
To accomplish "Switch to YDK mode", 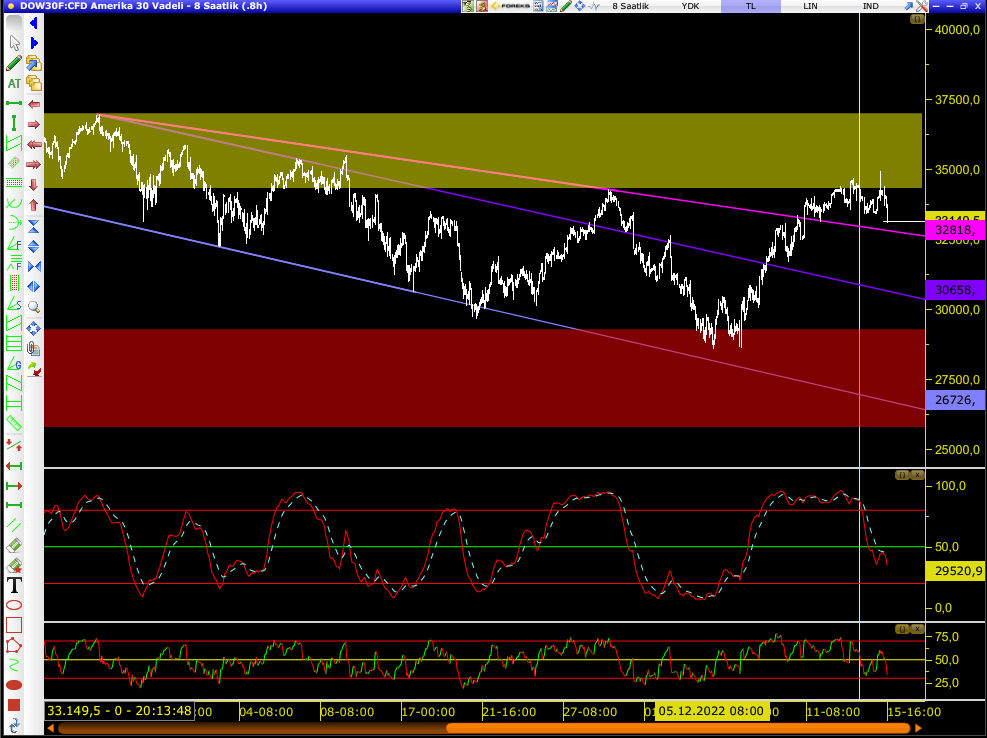I will 690,6.
